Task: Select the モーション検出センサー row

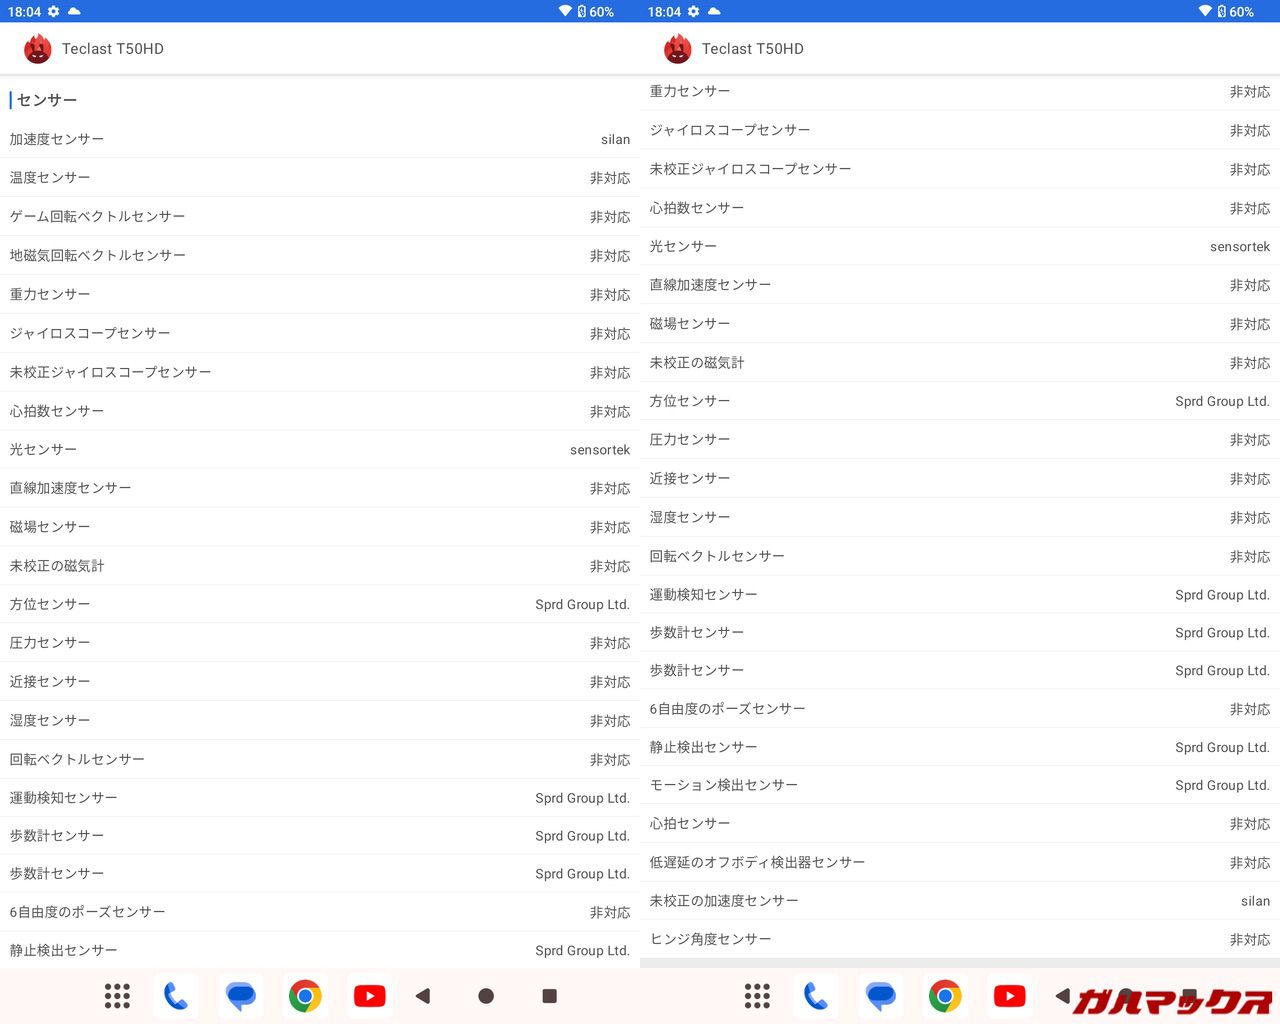Action: click(960, 785)
